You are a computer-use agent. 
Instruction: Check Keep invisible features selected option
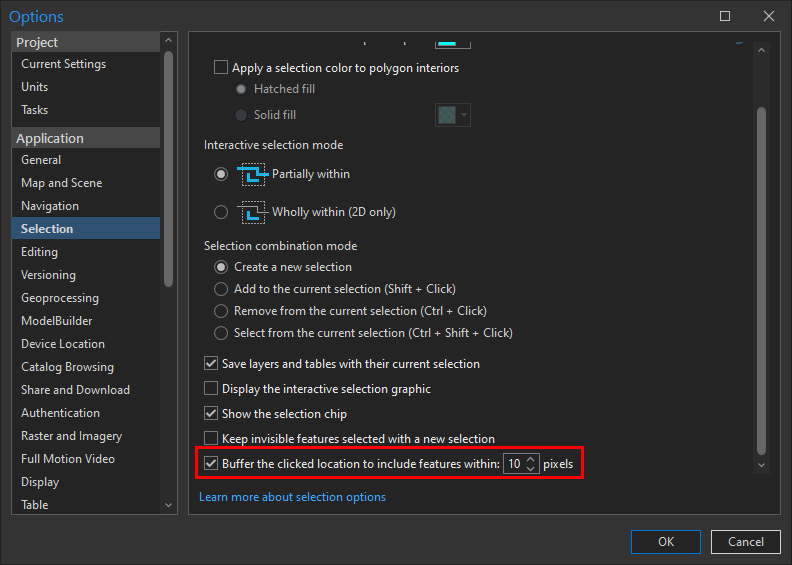coord(211,438)
